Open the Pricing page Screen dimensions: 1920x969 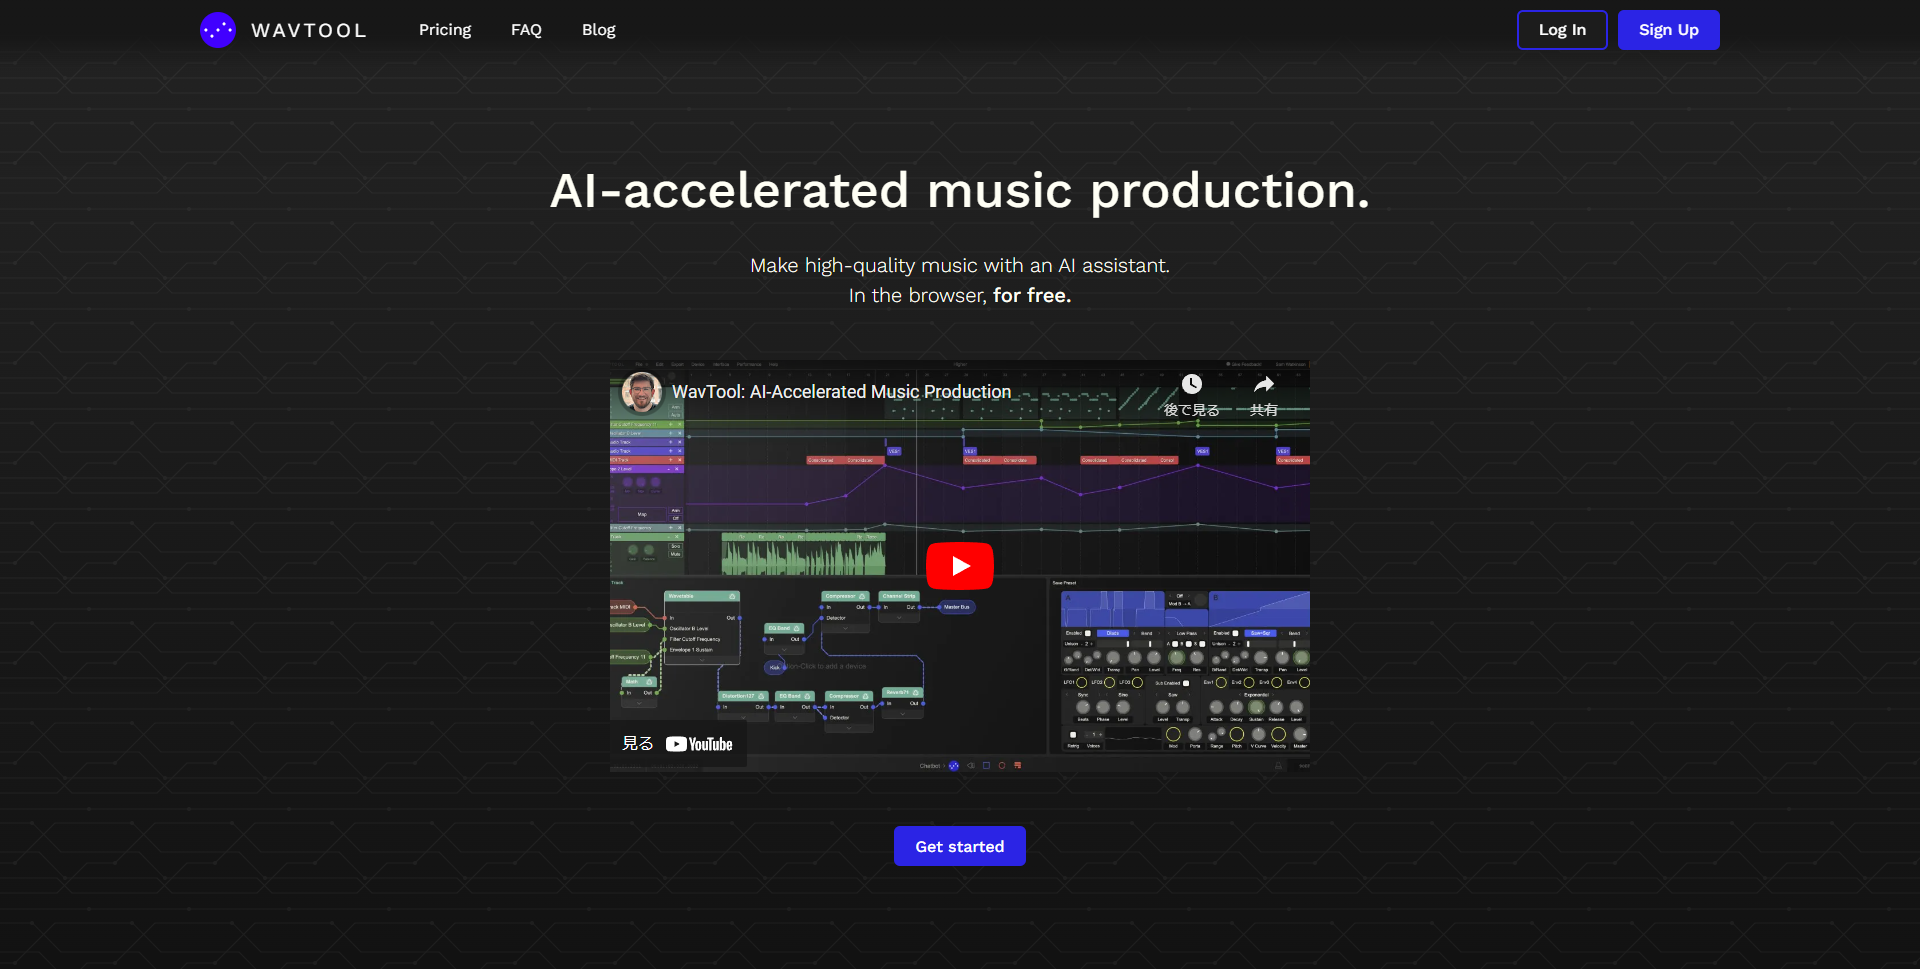point(445,30)
